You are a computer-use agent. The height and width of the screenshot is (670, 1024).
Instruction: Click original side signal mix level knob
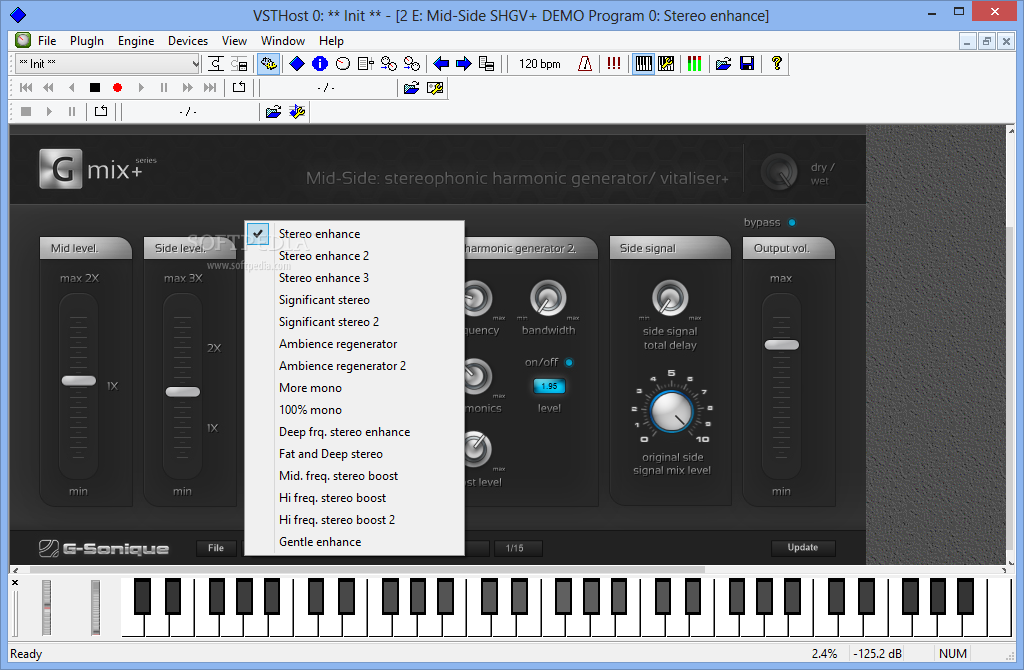point(671,411)
